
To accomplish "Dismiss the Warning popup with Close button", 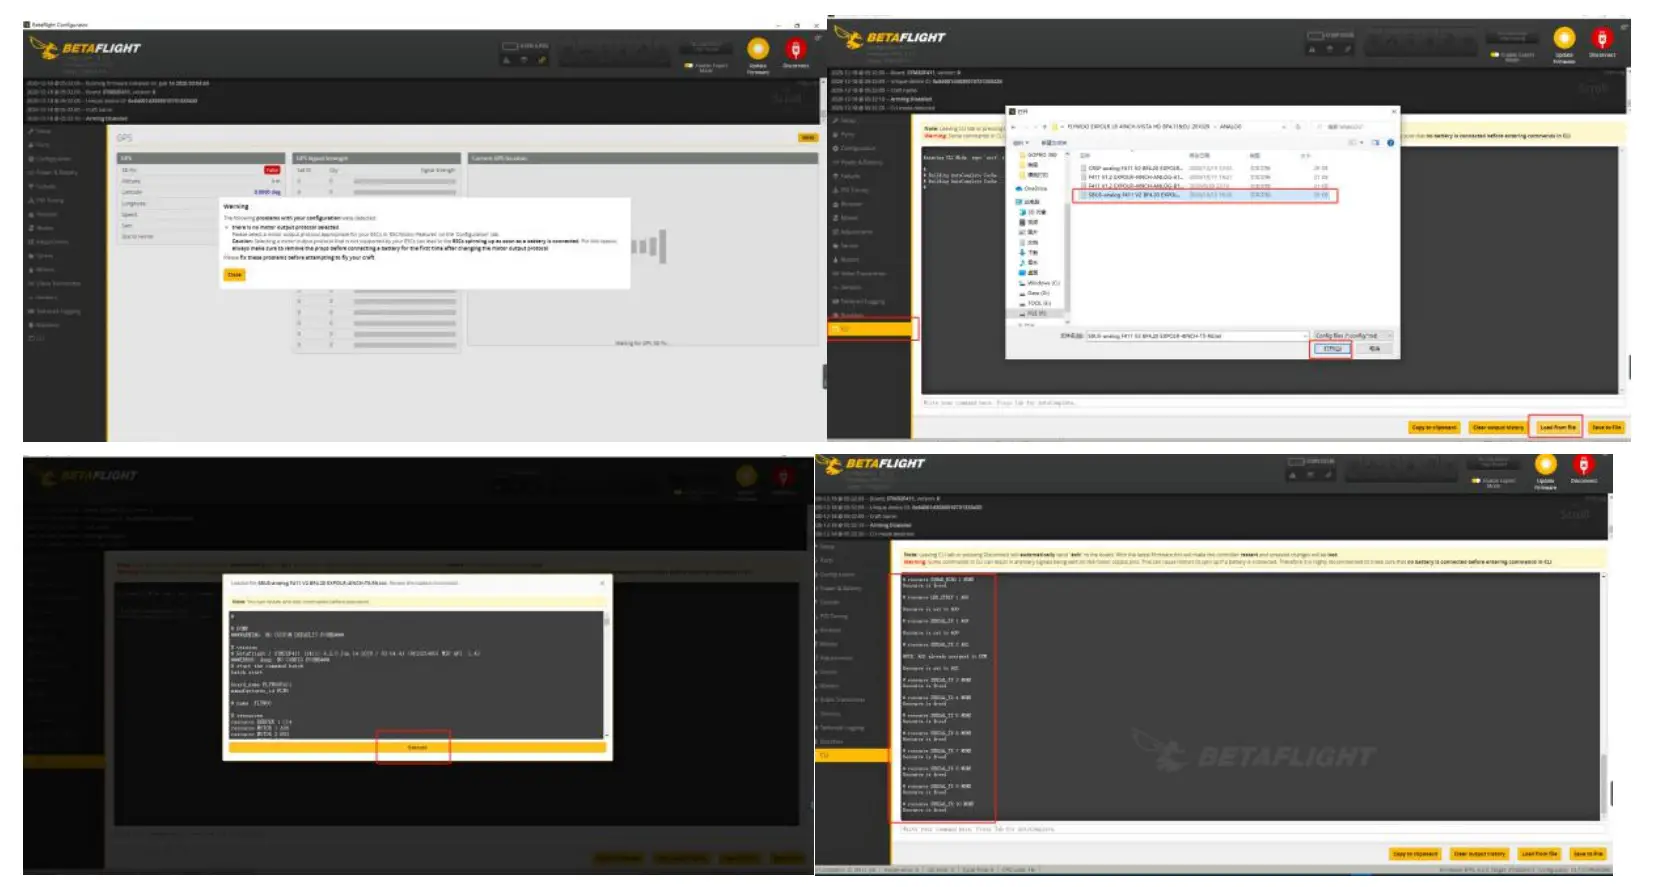I will tap(234, 275).
